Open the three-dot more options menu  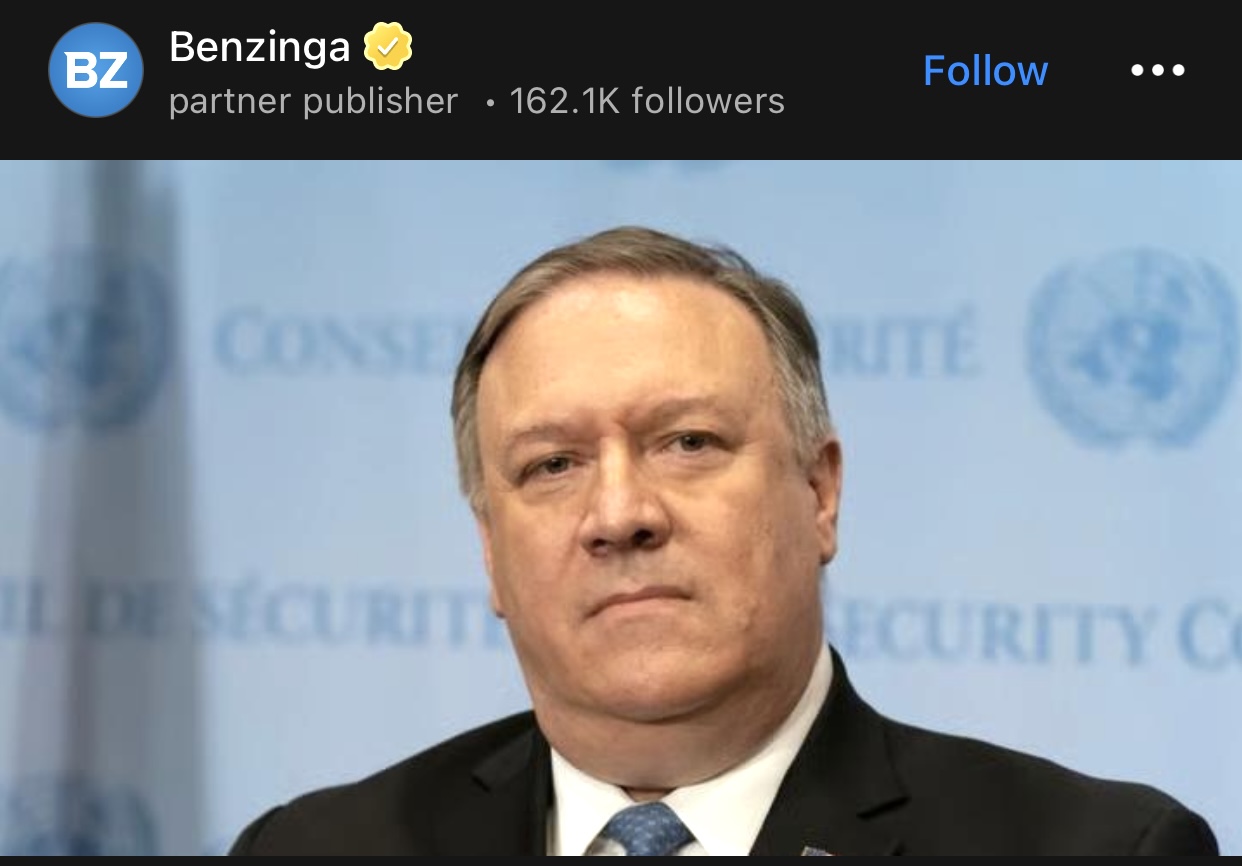pyautogui.click(x=1157, y=70)
